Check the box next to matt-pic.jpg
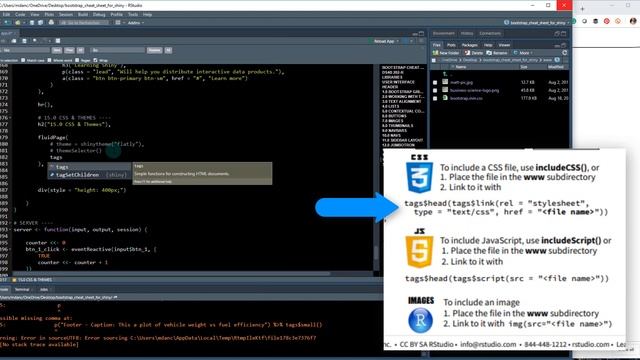Screen dimensions: 640x360 point(435,82)
